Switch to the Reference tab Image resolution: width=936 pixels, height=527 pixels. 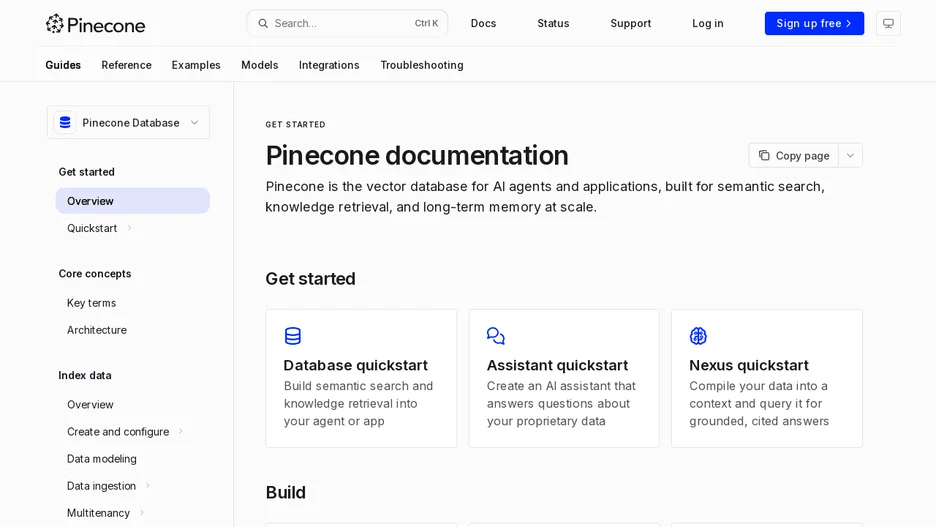pyautogui.click(x=127, y=65)
